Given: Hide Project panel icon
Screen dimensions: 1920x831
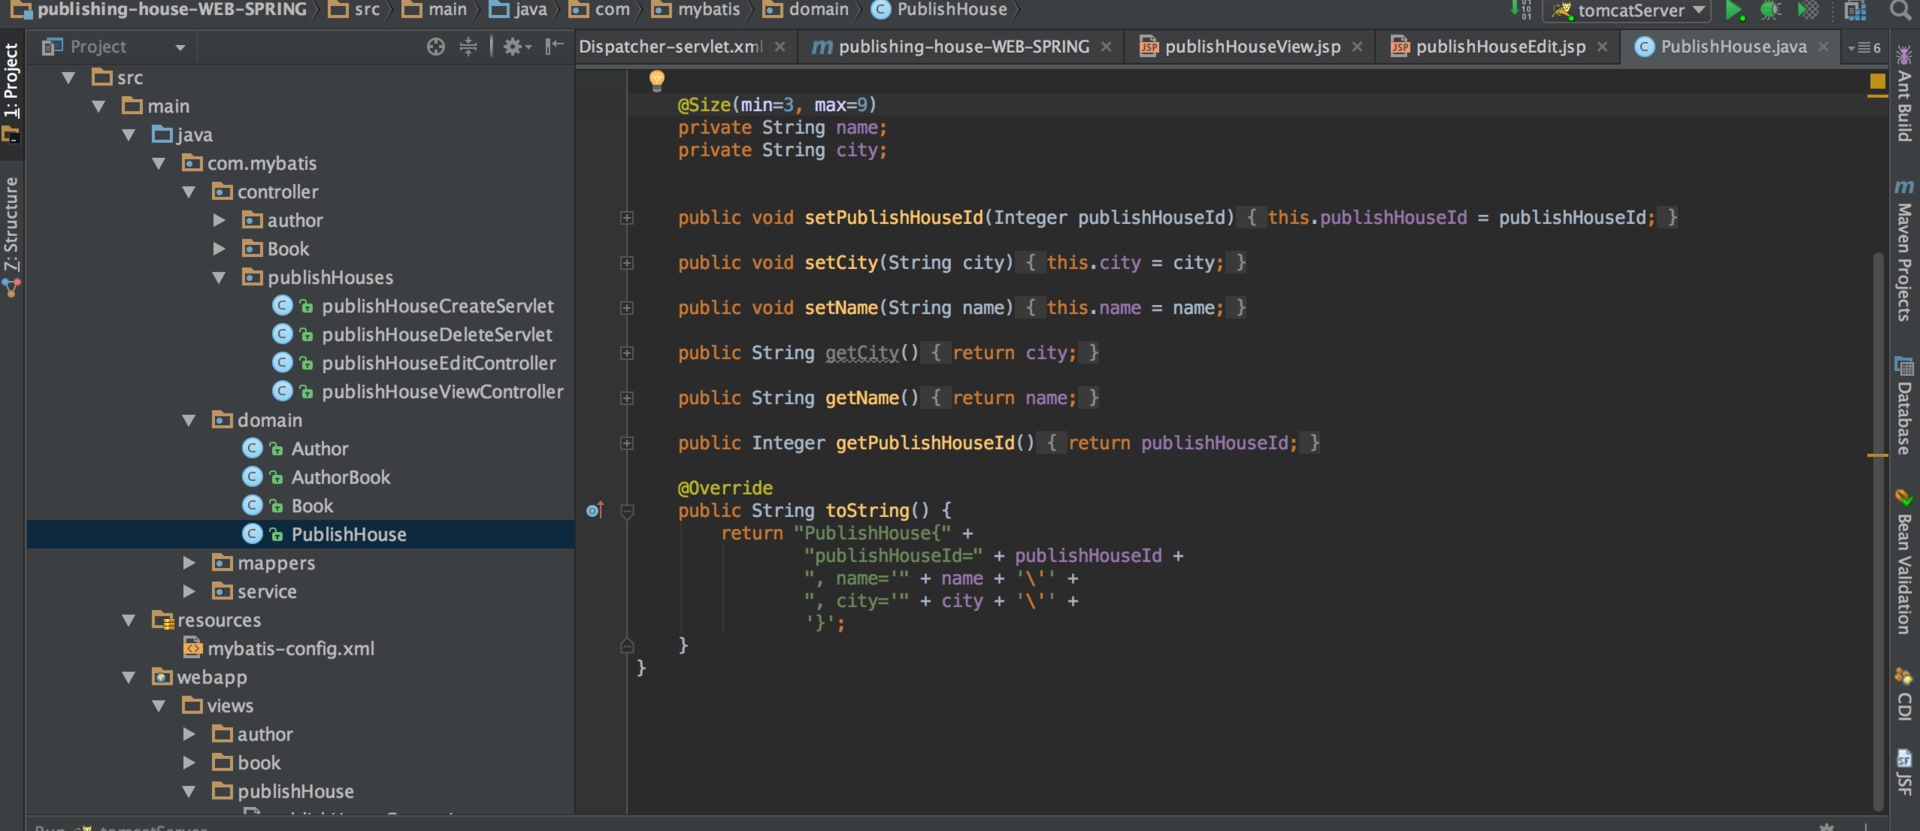Looking at the screenshot, I should click(554, 47).
